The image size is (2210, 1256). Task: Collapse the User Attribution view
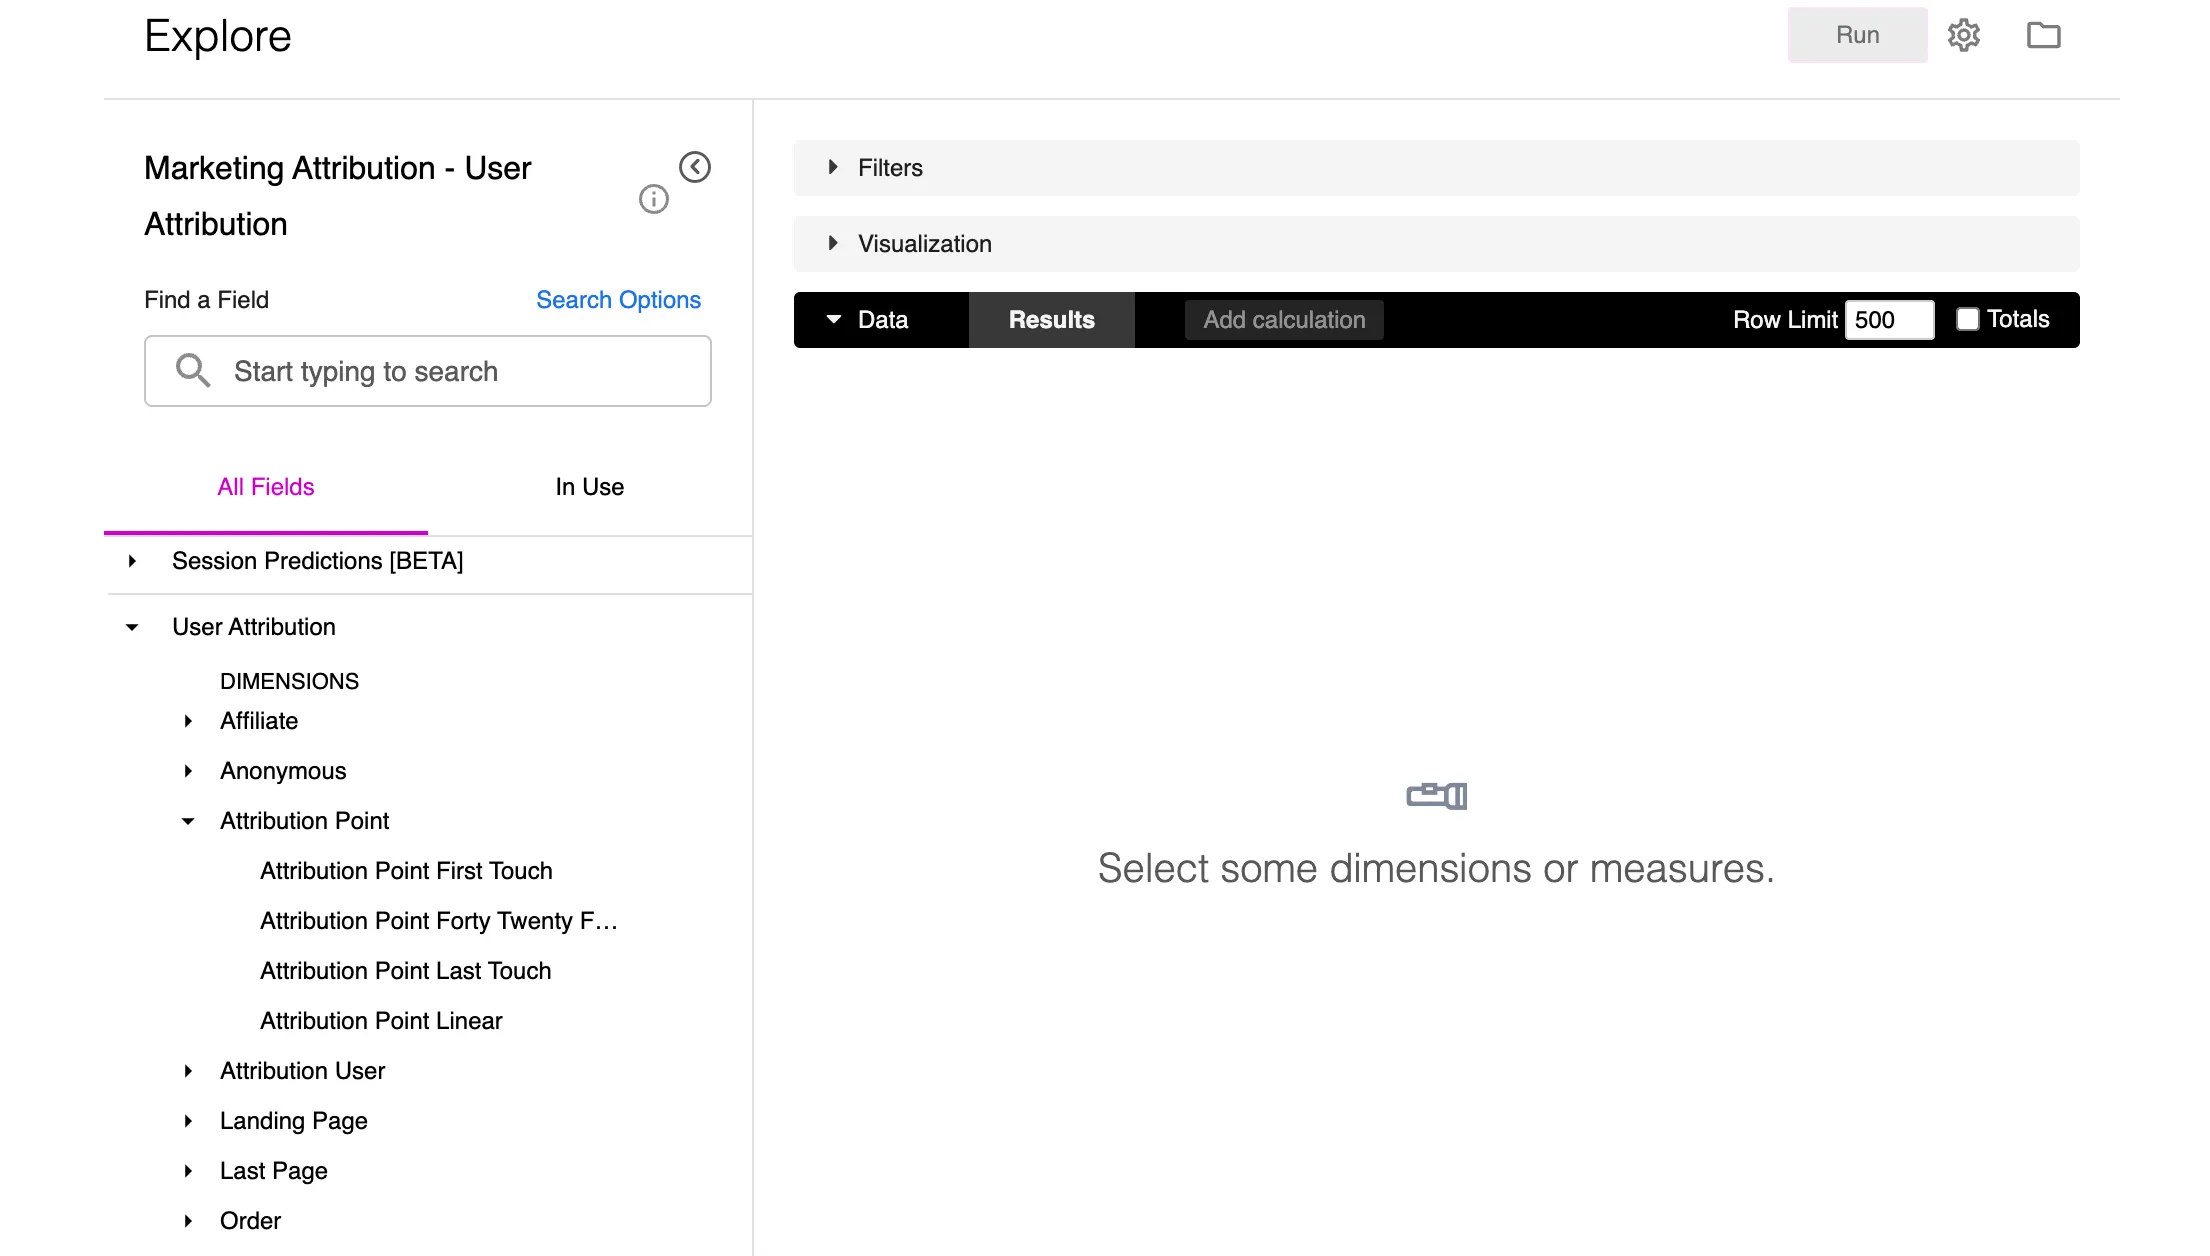pos(132,627)
